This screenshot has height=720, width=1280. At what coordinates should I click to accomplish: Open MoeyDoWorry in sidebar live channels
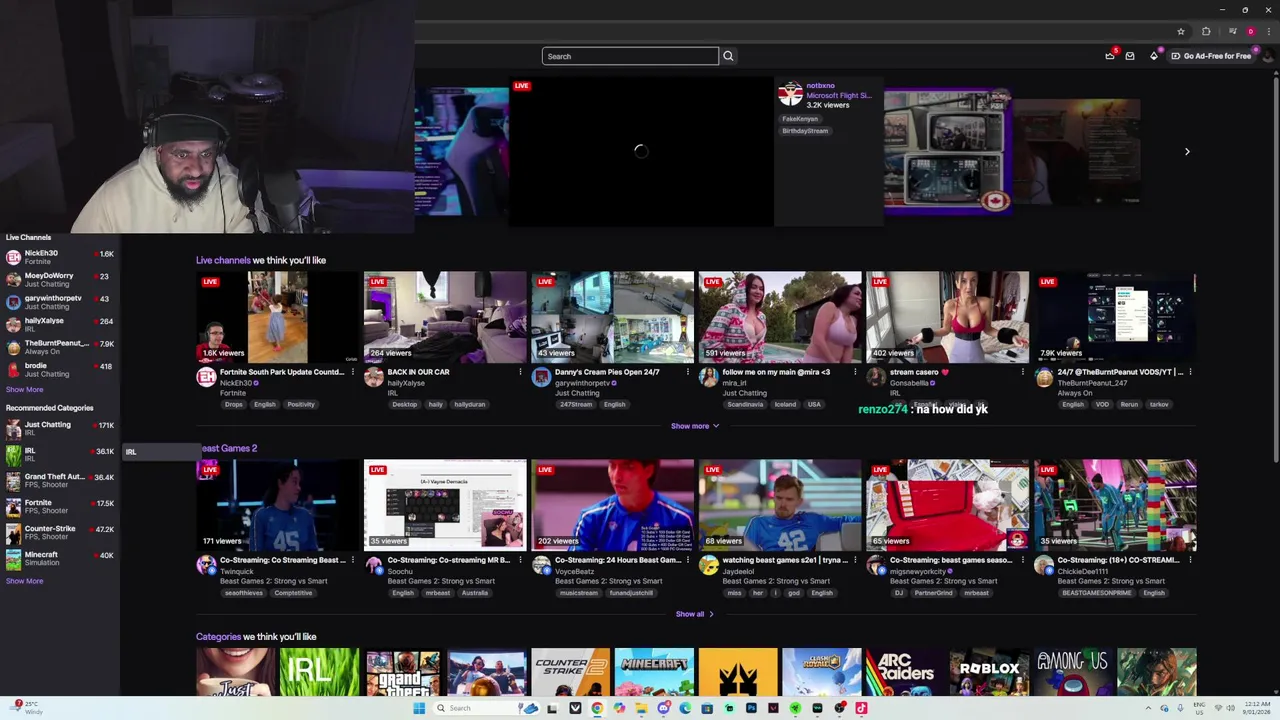(x=59, y=280)
